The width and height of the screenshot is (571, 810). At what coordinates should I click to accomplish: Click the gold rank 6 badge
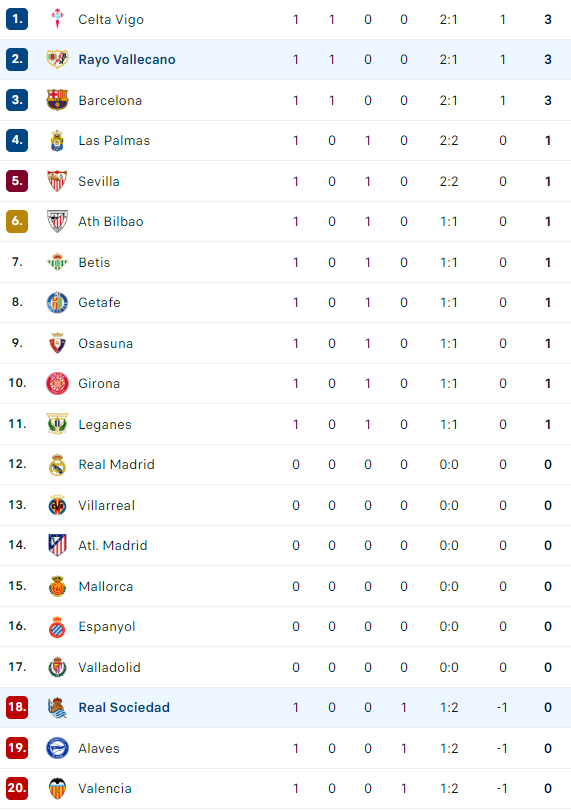17,222
